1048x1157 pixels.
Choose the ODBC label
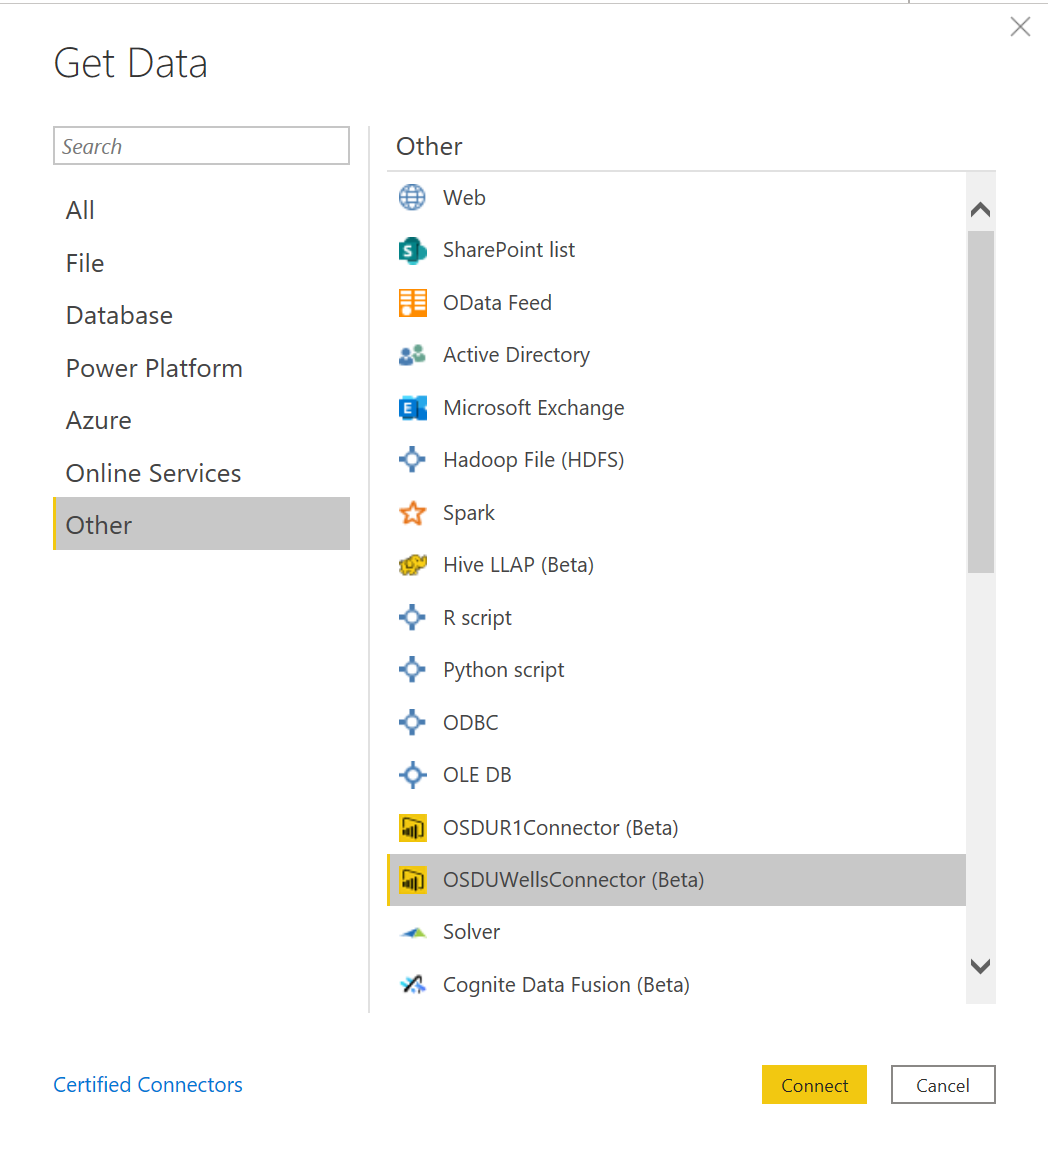click(470, 722)
